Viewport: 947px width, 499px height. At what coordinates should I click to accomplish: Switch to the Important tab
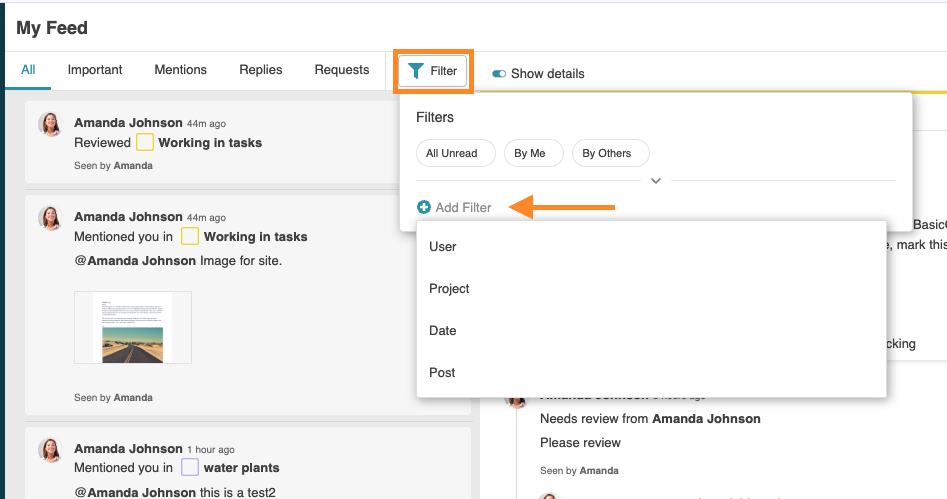click(95, 70)
